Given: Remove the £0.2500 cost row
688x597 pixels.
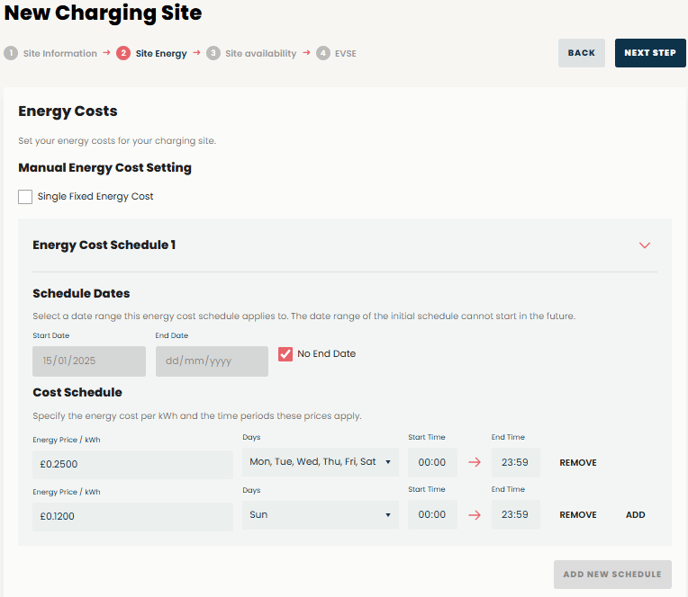Looking at the screenshot, I should click(x=578, y=463).
